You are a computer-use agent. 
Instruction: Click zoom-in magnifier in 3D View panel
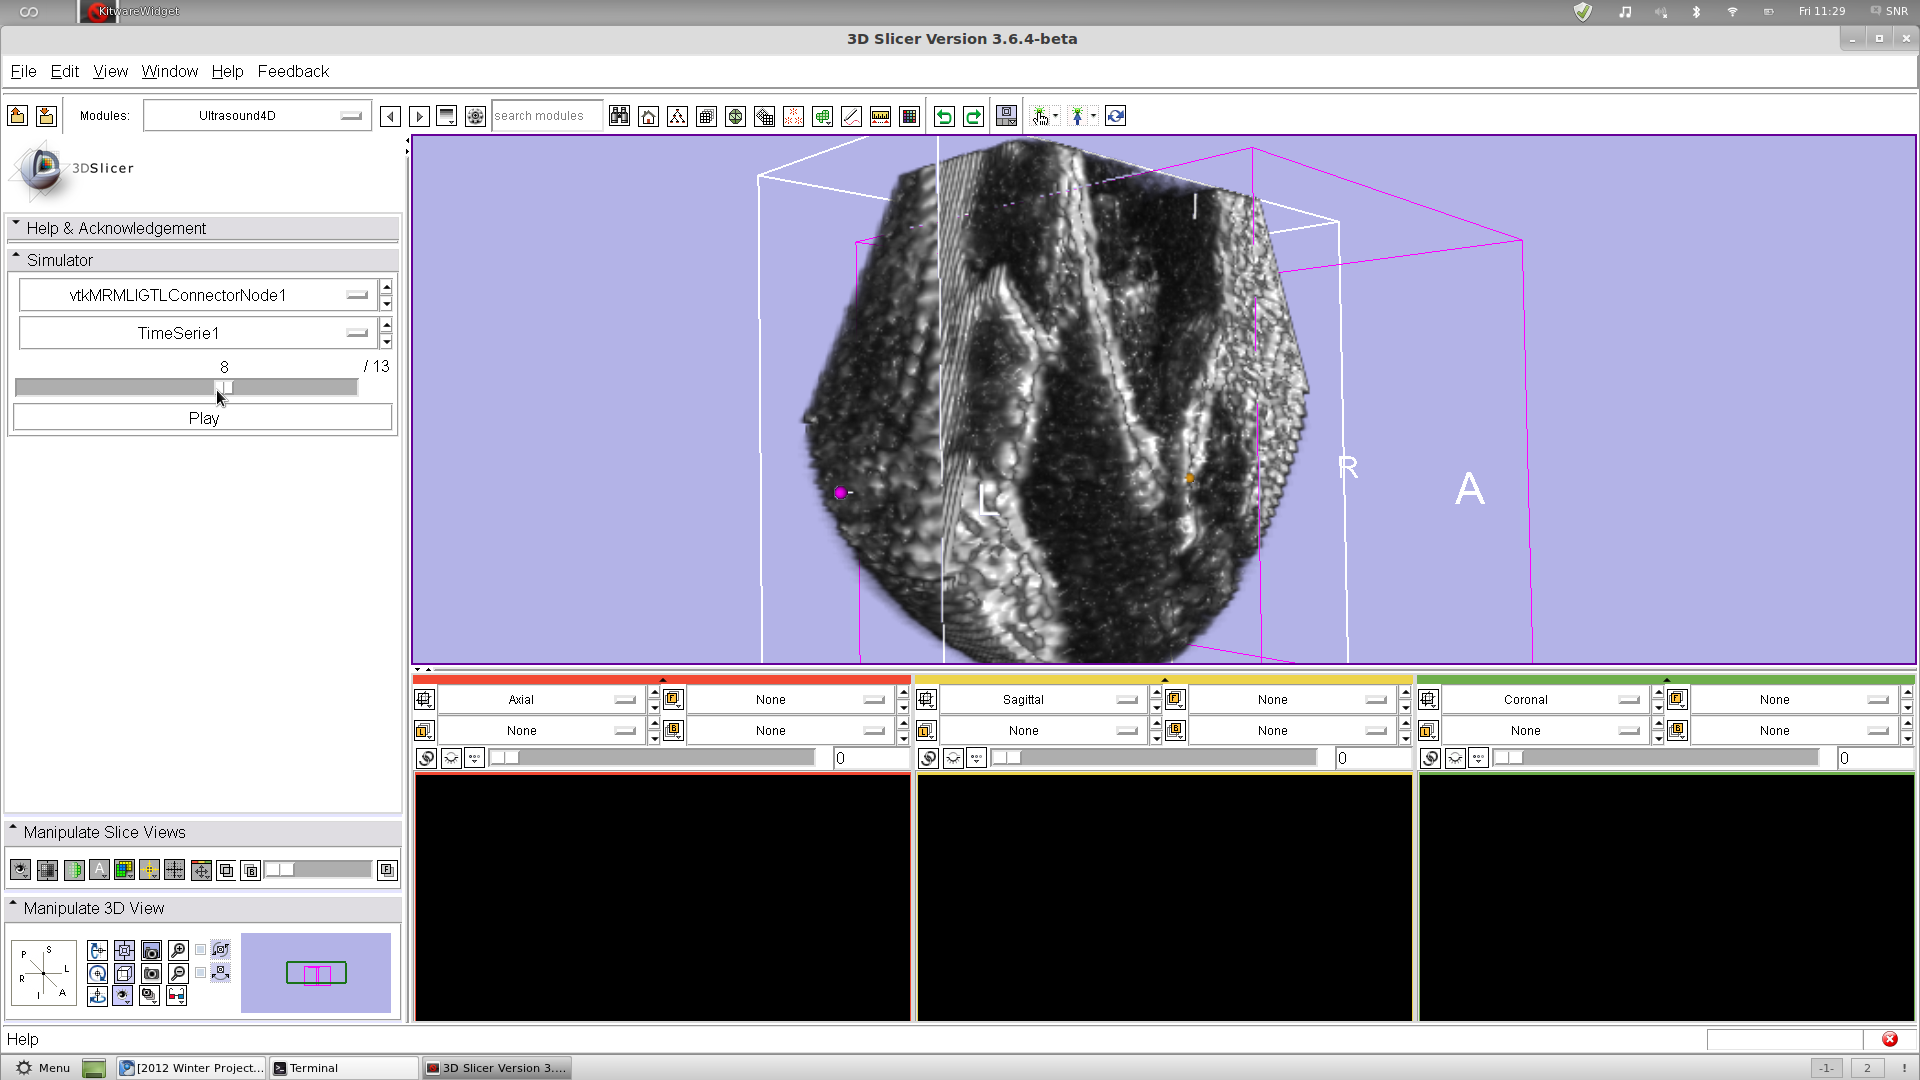tap(178, 950)
